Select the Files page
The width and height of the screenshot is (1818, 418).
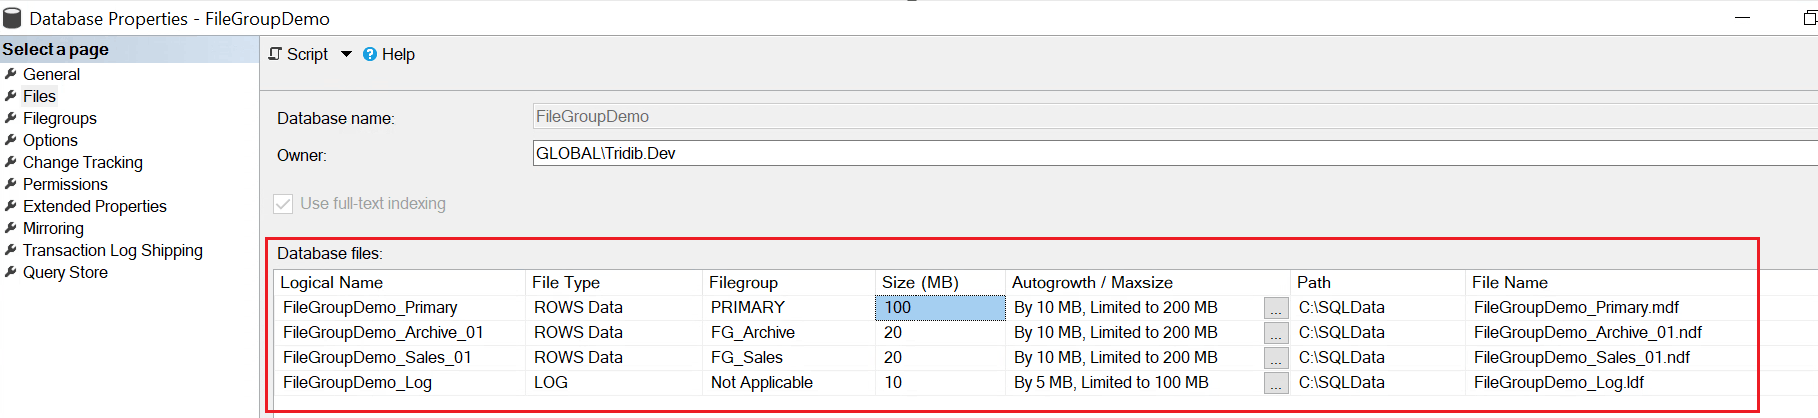pos(39,96)
